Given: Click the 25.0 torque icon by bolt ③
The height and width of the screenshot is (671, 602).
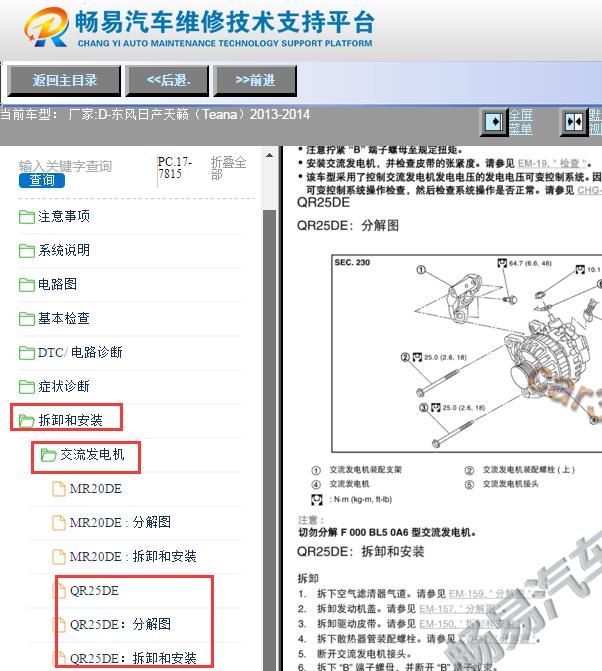Looking at the screenshot, I should pos(436,407).
